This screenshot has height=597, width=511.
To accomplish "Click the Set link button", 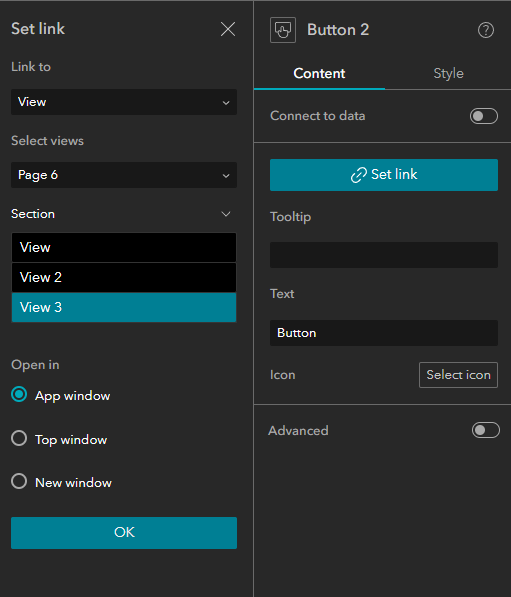I will (384, 175).
